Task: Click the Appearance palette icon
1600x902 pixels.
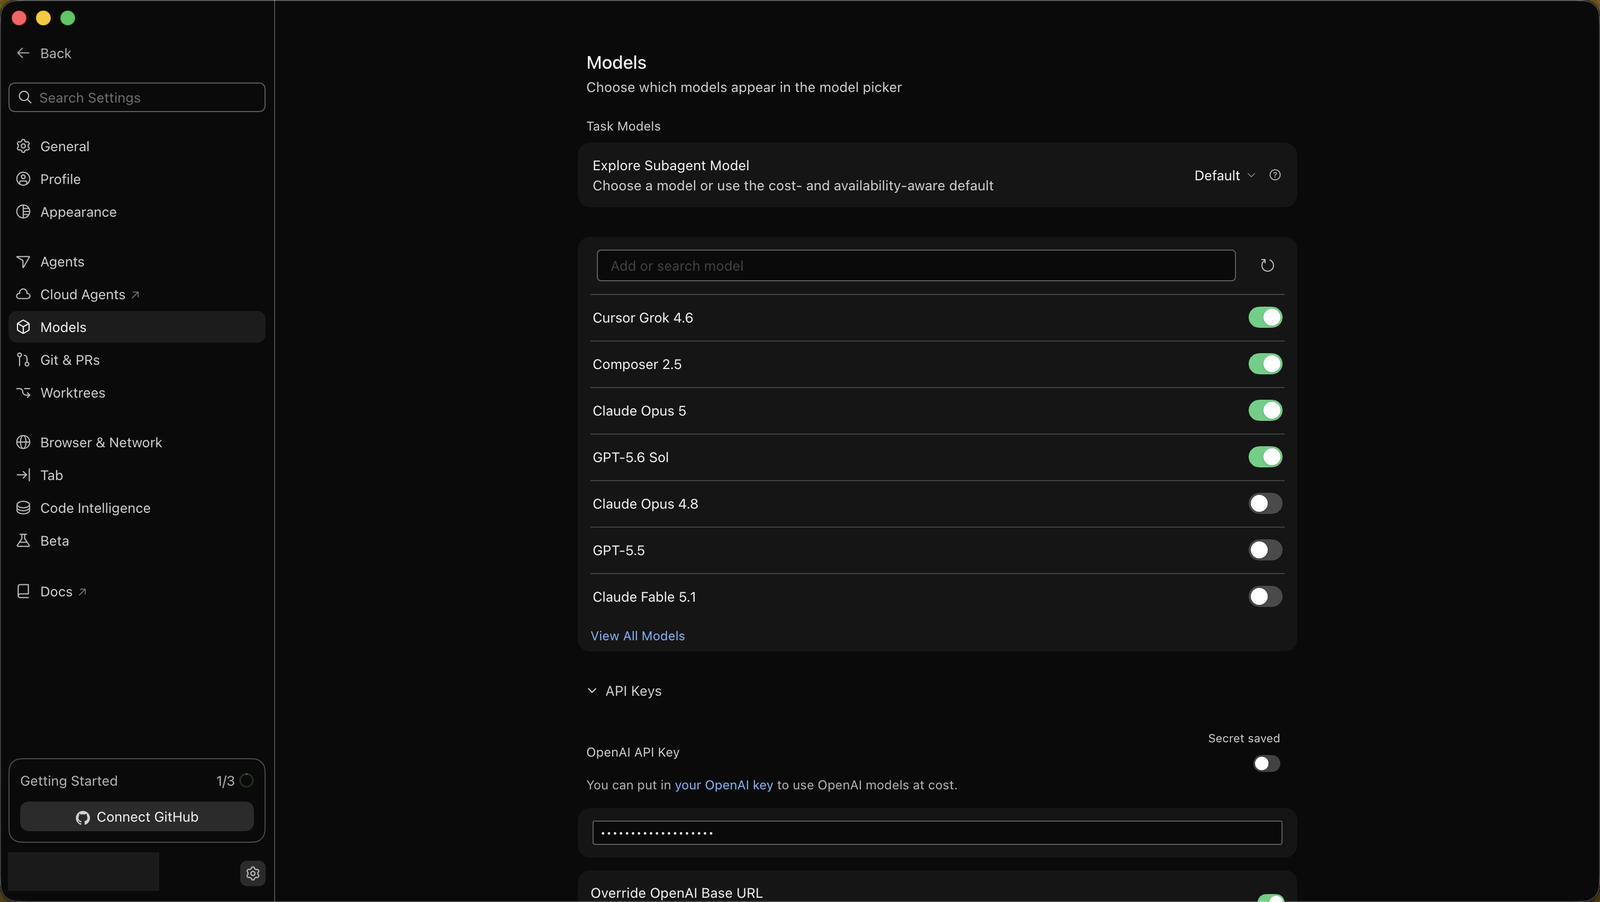Action: click(x=23, y=212)
